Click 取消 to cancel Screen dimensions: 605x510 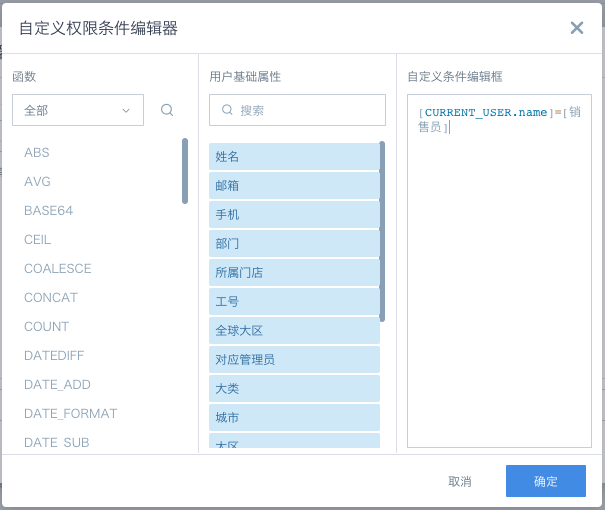coord(460,481)
